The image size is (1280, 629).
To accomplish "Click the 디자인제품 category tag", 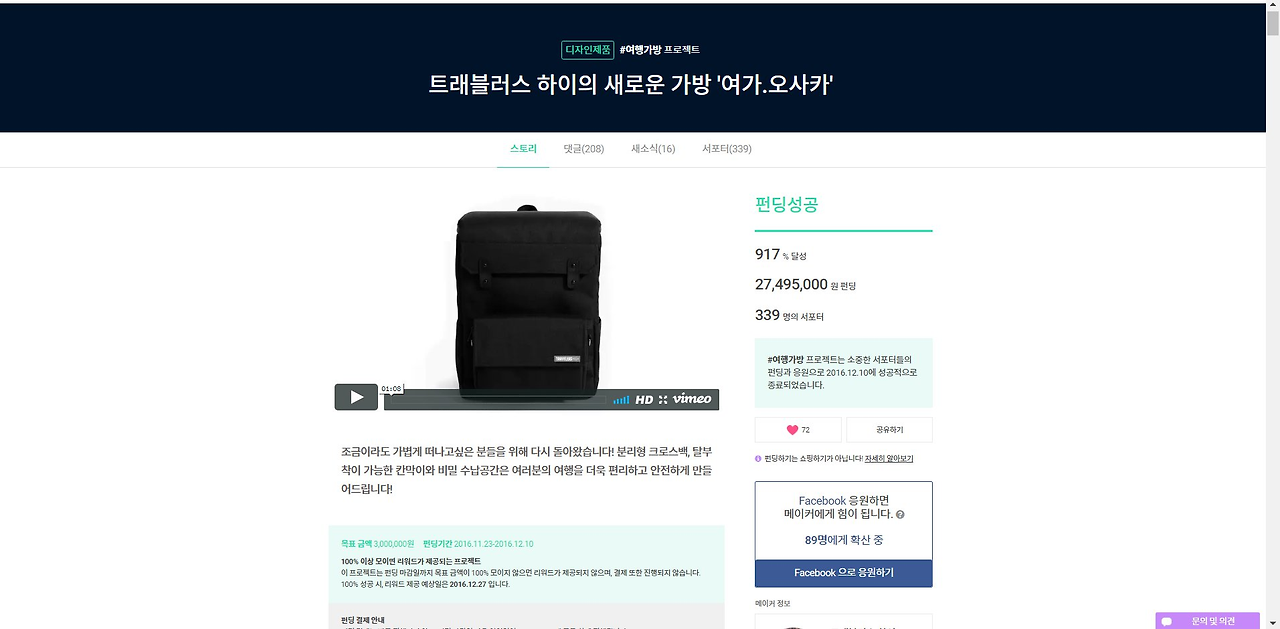I will pos(588,49).
